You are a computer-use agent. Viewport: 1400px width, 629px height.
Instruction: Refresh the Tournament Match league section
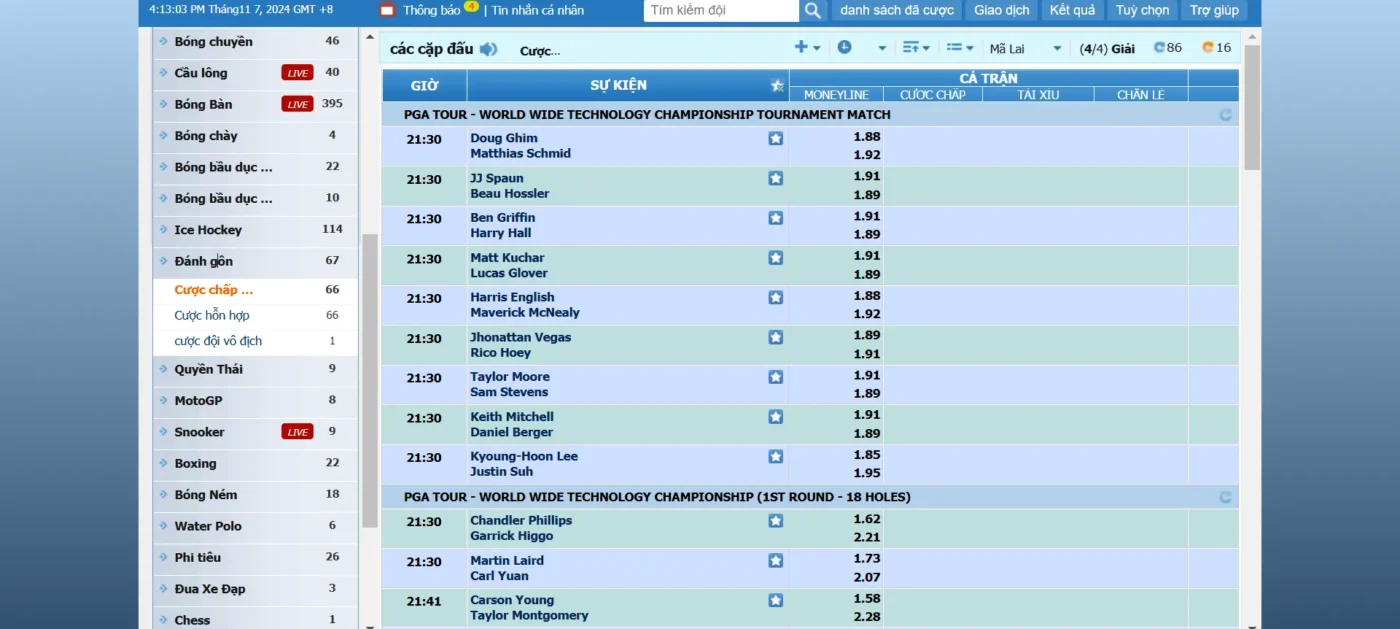tap(1225, 115)
